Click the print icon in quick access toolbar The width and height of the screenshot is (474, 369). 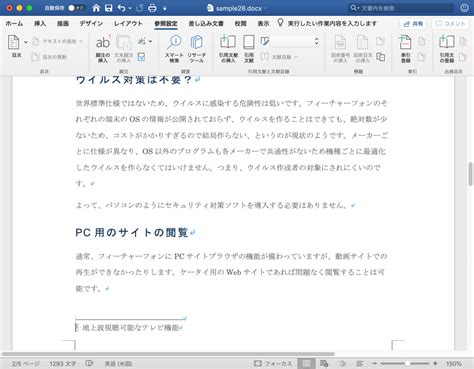(x=152, y=8)
